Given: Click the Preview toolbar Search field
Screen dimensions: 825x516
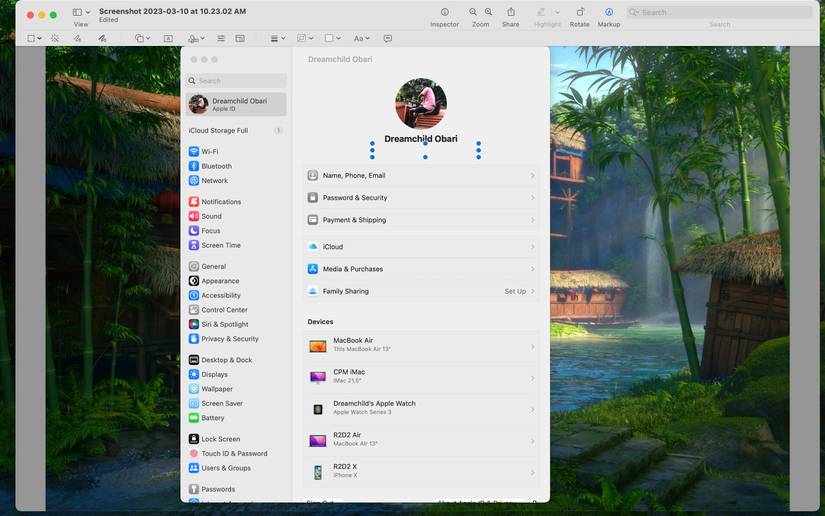Looking at the screenshot, I should click(x=719, y=12).
